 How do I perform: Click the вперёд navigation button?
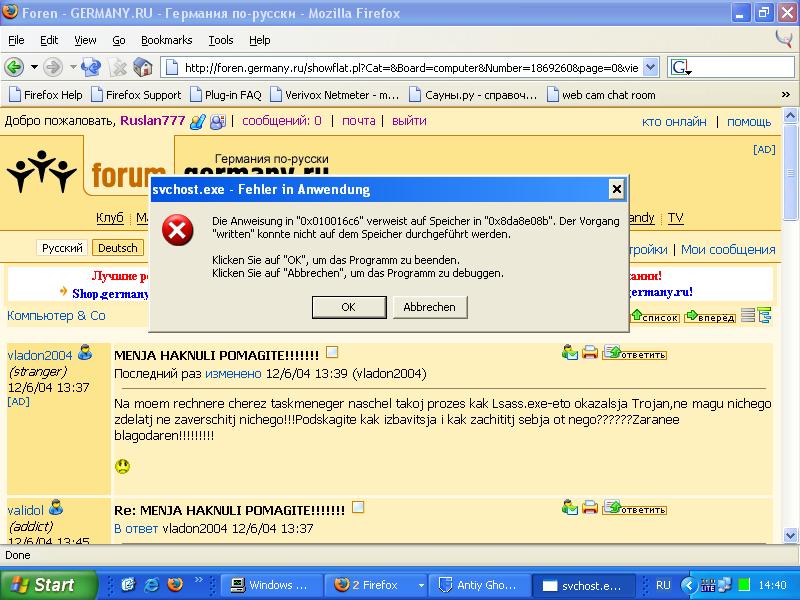tap(710, 316)
